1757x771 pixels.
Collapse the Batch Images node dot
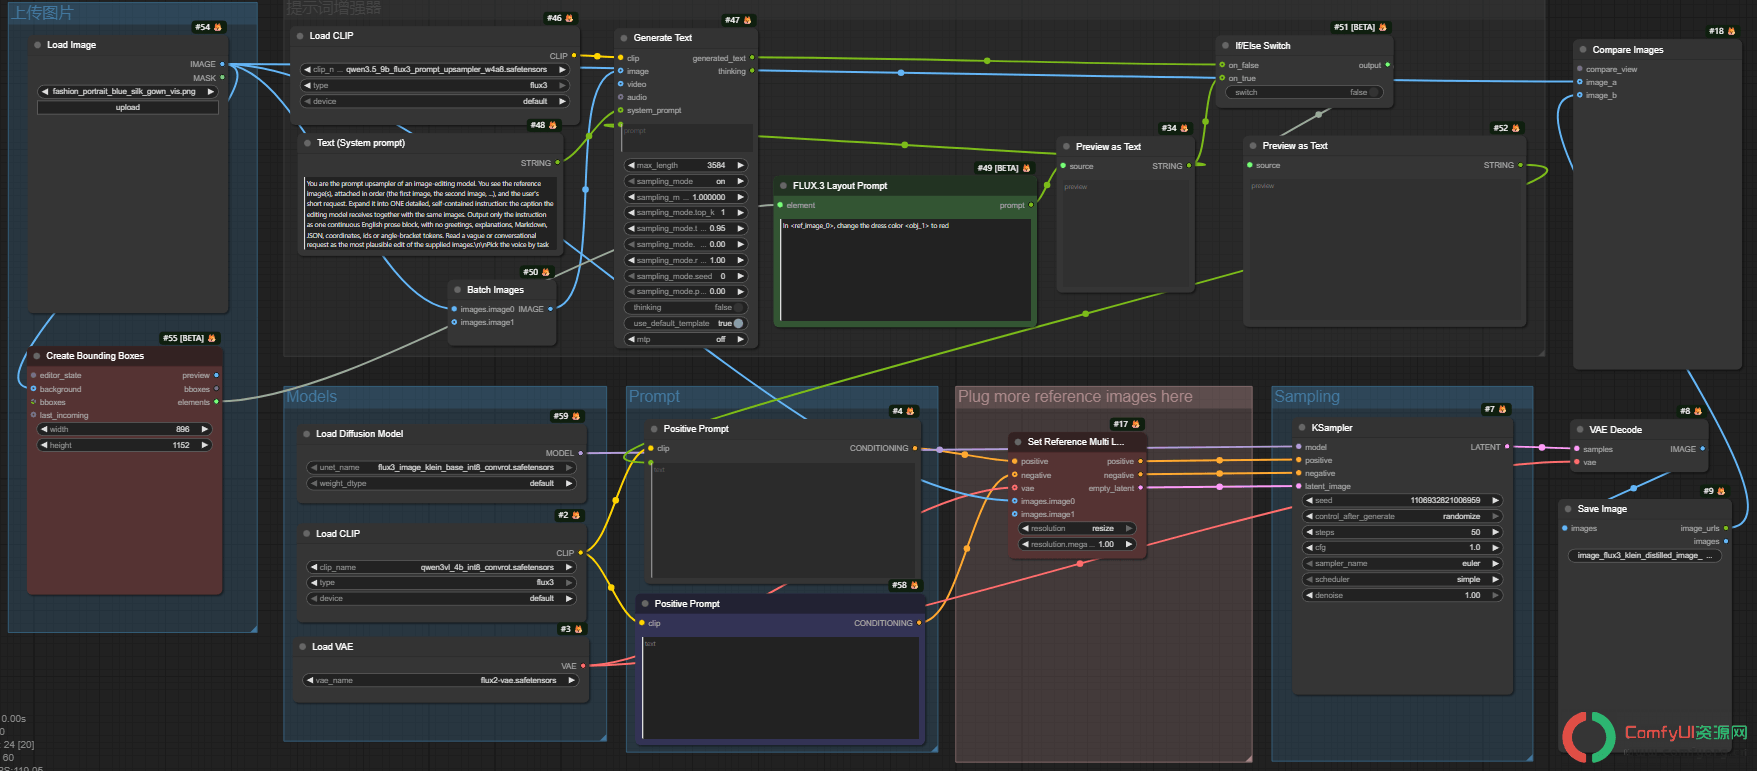457,290
